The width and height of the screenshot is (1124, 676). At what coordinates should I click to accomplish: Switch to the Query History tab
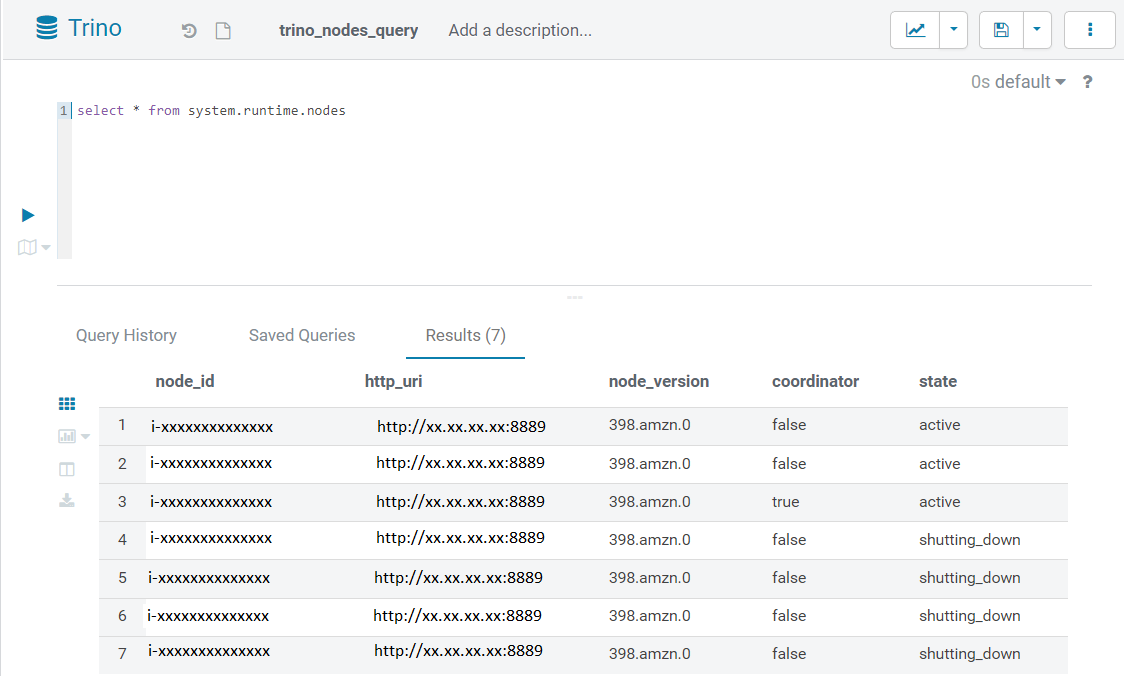tap(126, 335)
